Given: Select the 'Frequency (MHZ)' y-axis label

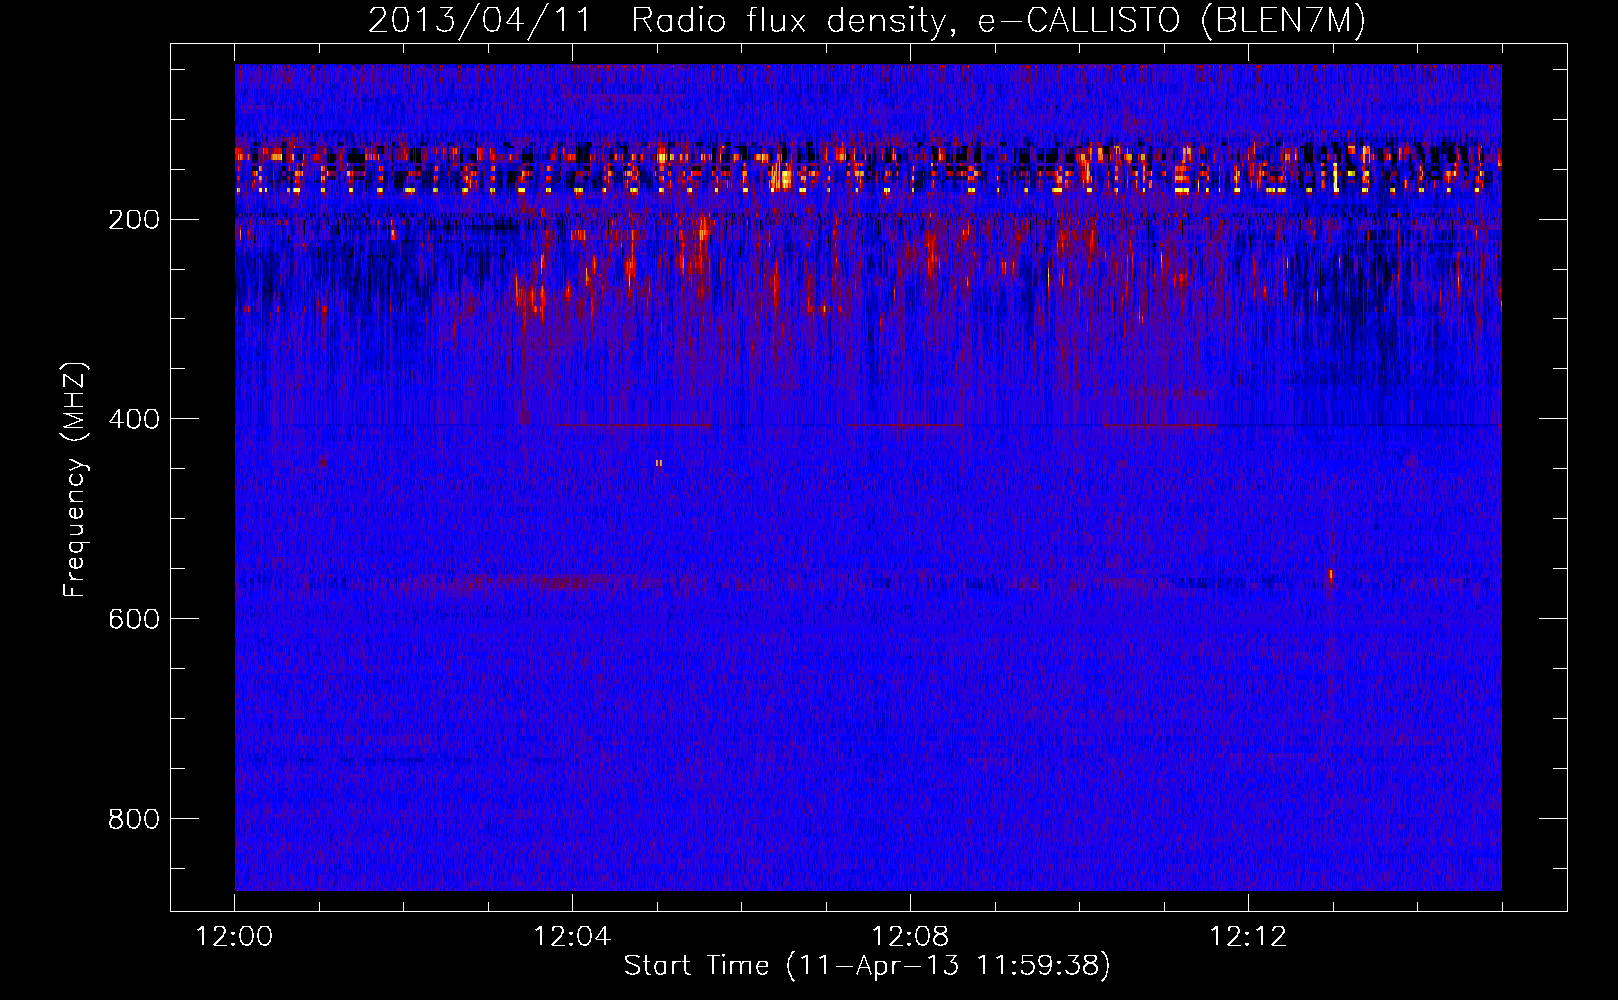Looking at the screenshot, I should (76, 479).
